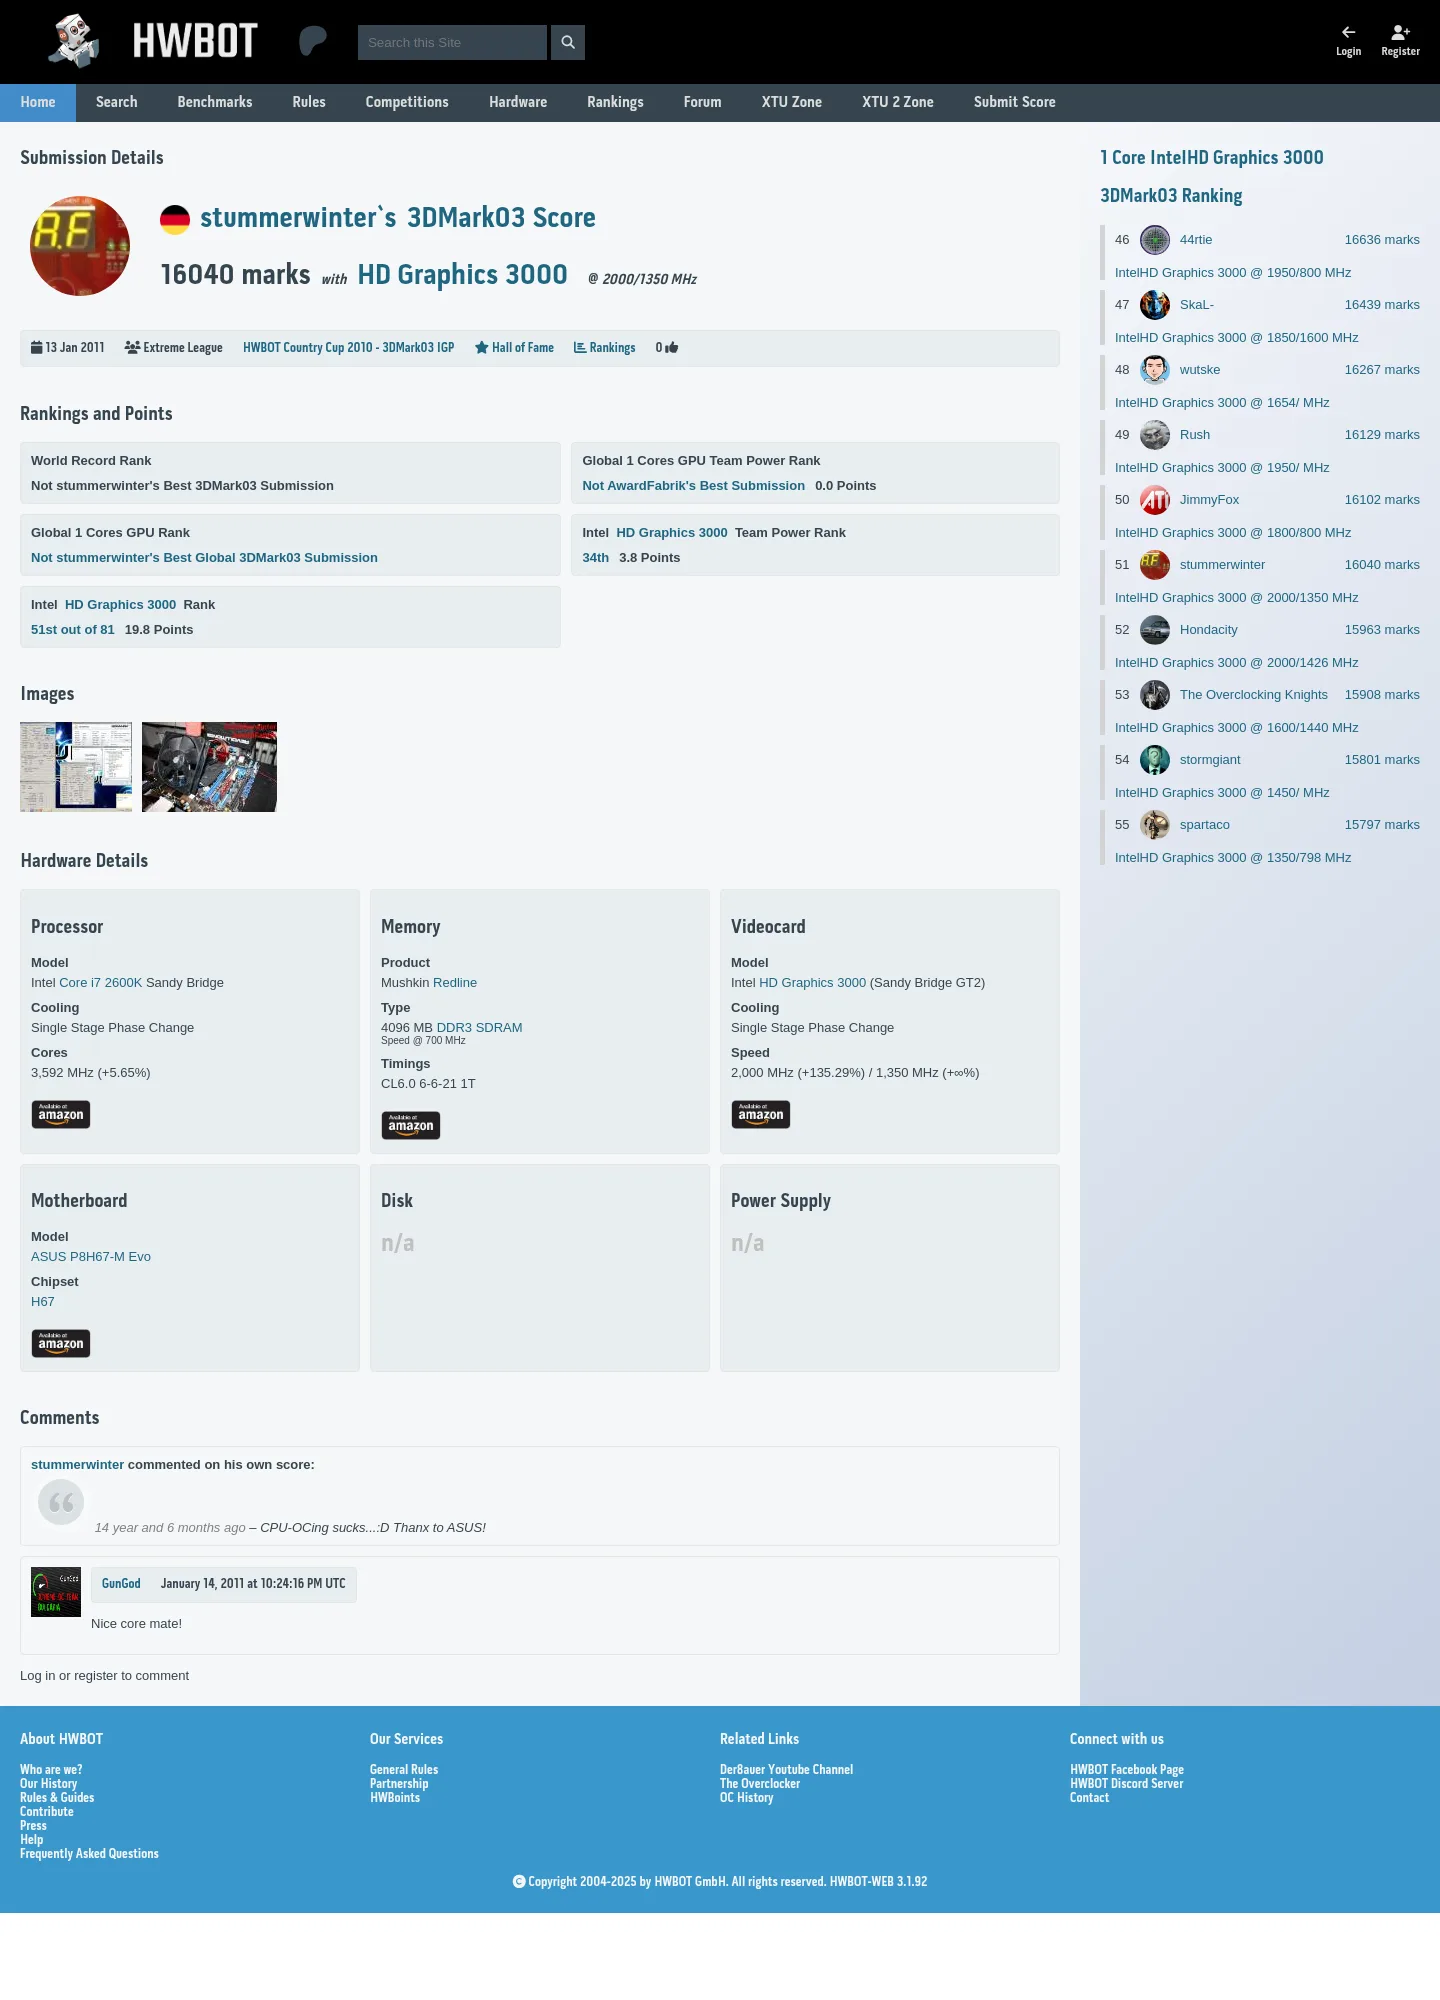Image resolution: width=1440 pixels, height=2000 pixels.
Task: Click the Memory Amazon badge
Action: 411,1125
